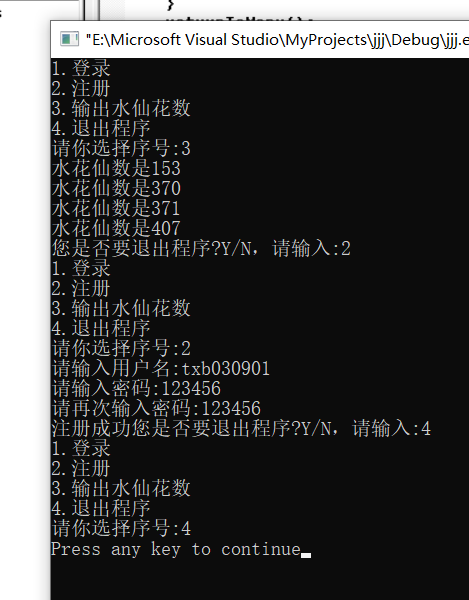Select the output line 水花仙数是407
Screen dimensions: 469x600
pos(116,228)
